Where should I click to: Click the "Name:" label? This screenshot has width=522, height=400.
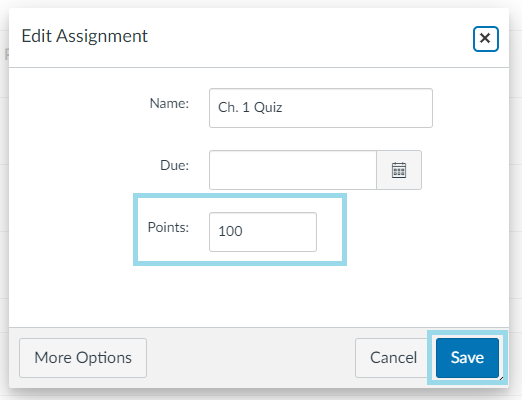[169, 103]
